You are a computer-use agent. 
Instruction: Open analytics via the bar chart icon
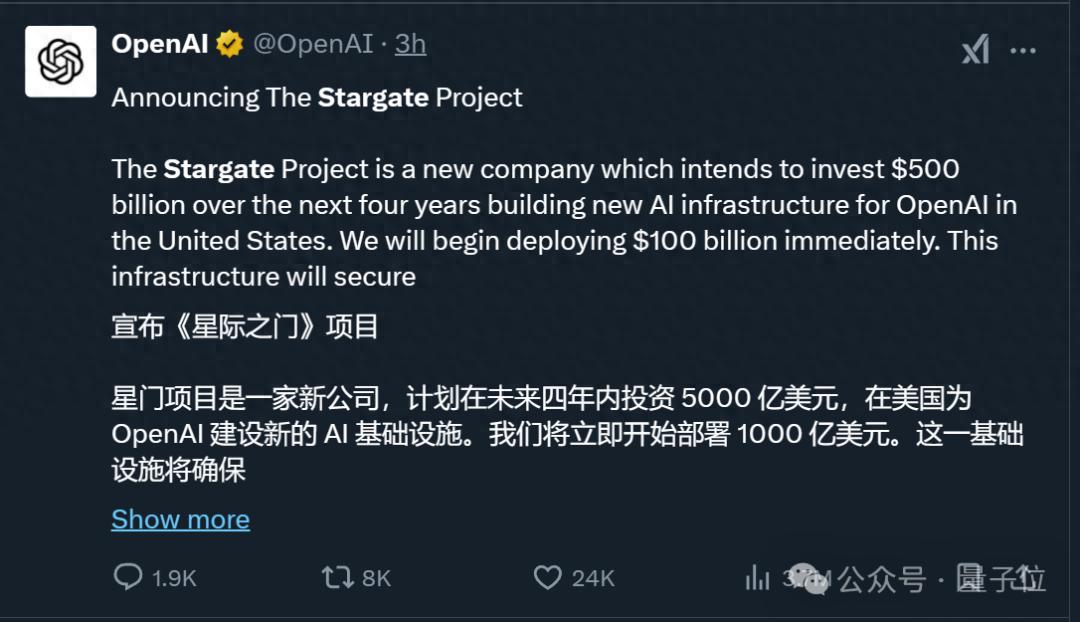pos(756,577)
